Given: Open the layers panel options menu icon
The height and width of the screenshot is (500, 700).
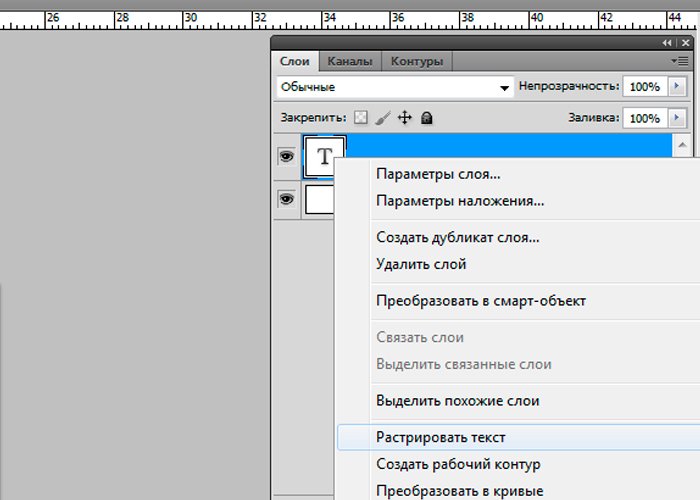Looking at the screenshot, I should coord(682,61).
